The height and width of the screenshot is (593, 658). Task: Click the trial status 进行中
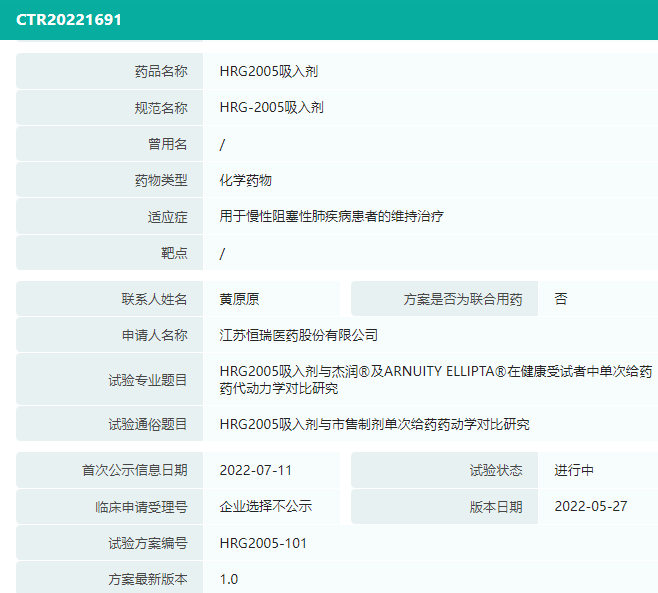[574, 470]
